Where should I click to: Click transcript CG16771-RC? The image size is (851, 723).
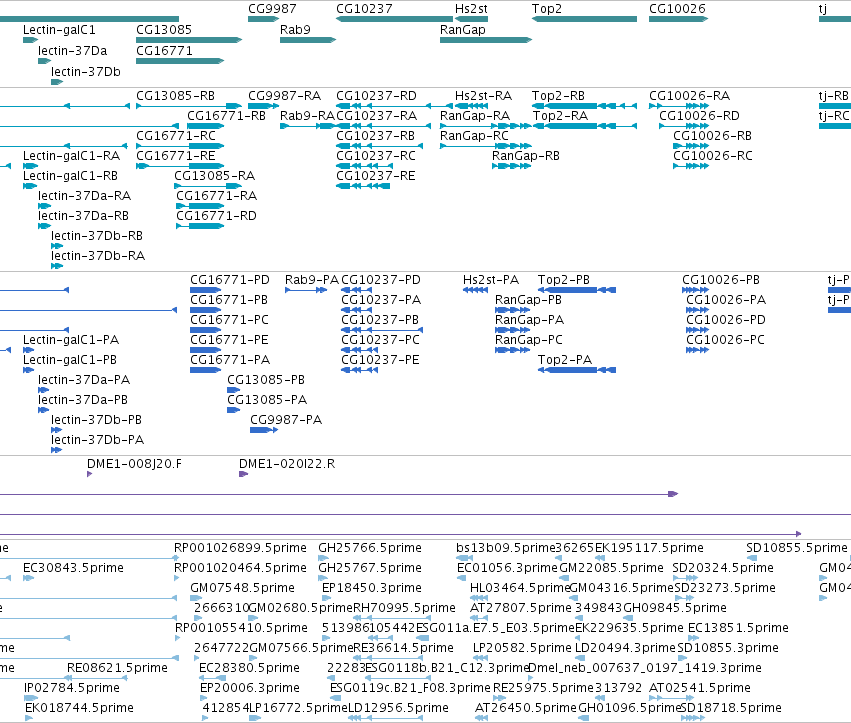pyautogui.click(x=176, y=136)
